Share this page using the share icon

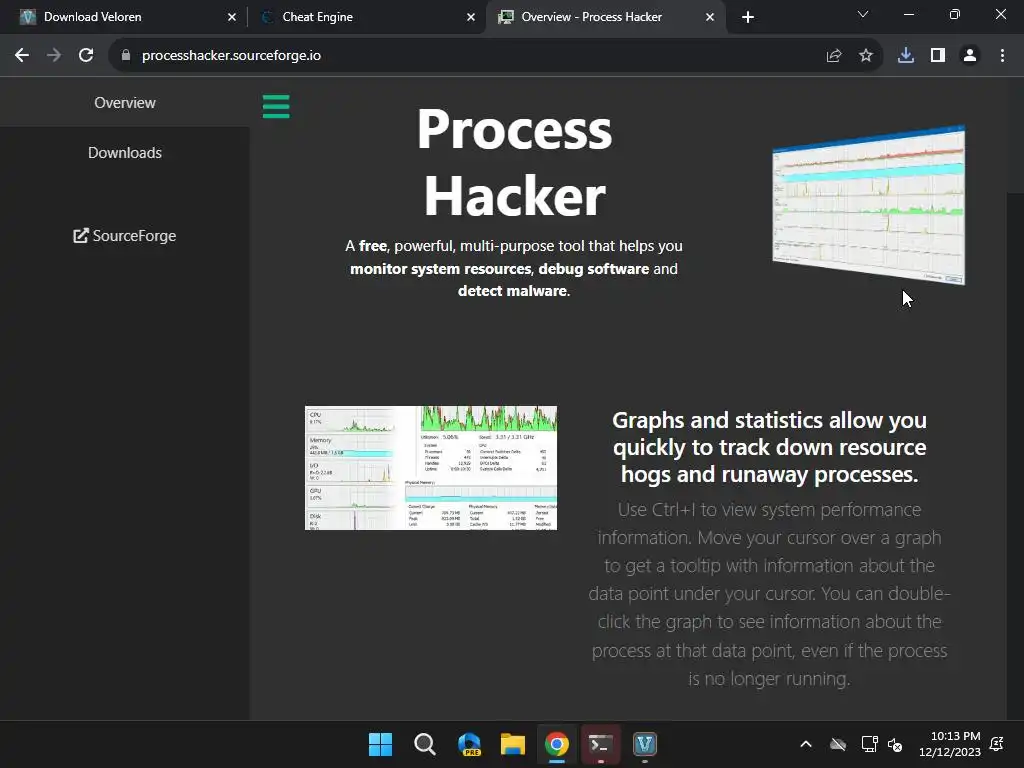[x=833, y=56]
